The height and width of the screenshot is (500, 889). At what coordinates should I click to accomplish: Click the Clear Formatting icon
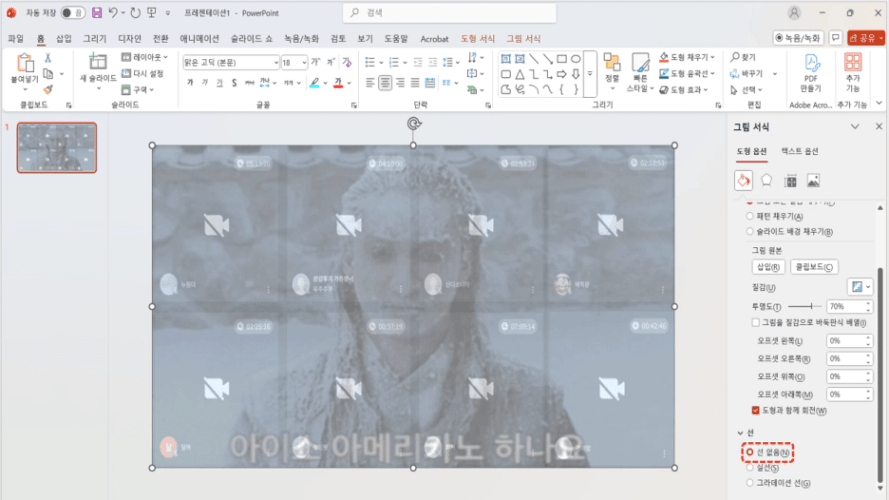tap(347, 62)
